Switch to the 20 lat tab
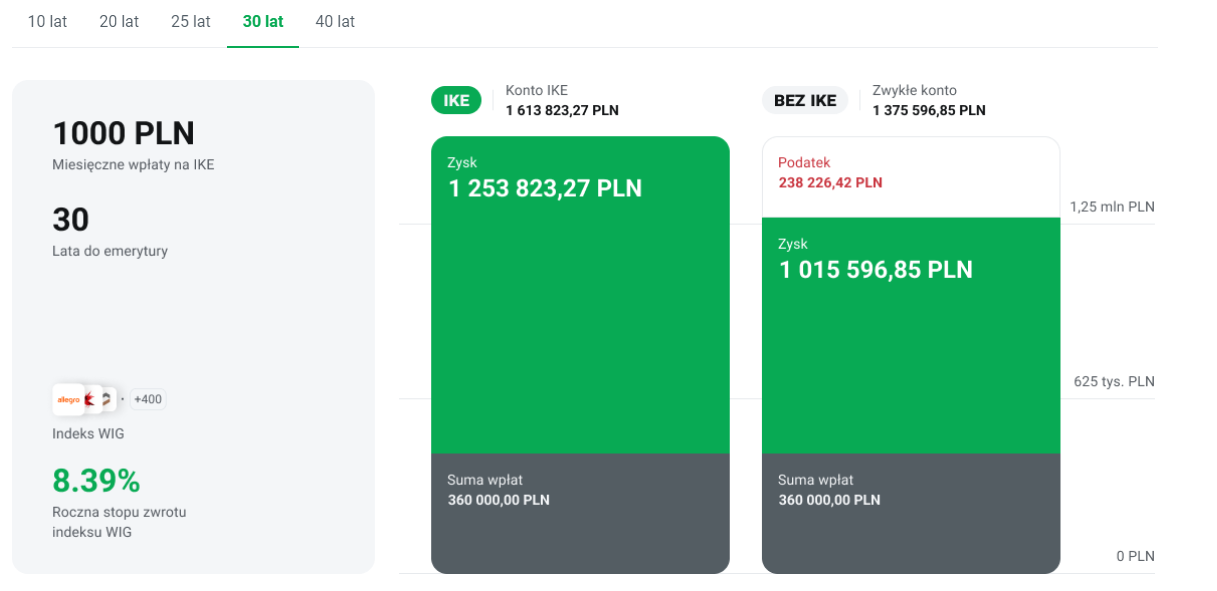Image resolution: width=1217 pixels, height=591 pixels. [119, 21]
